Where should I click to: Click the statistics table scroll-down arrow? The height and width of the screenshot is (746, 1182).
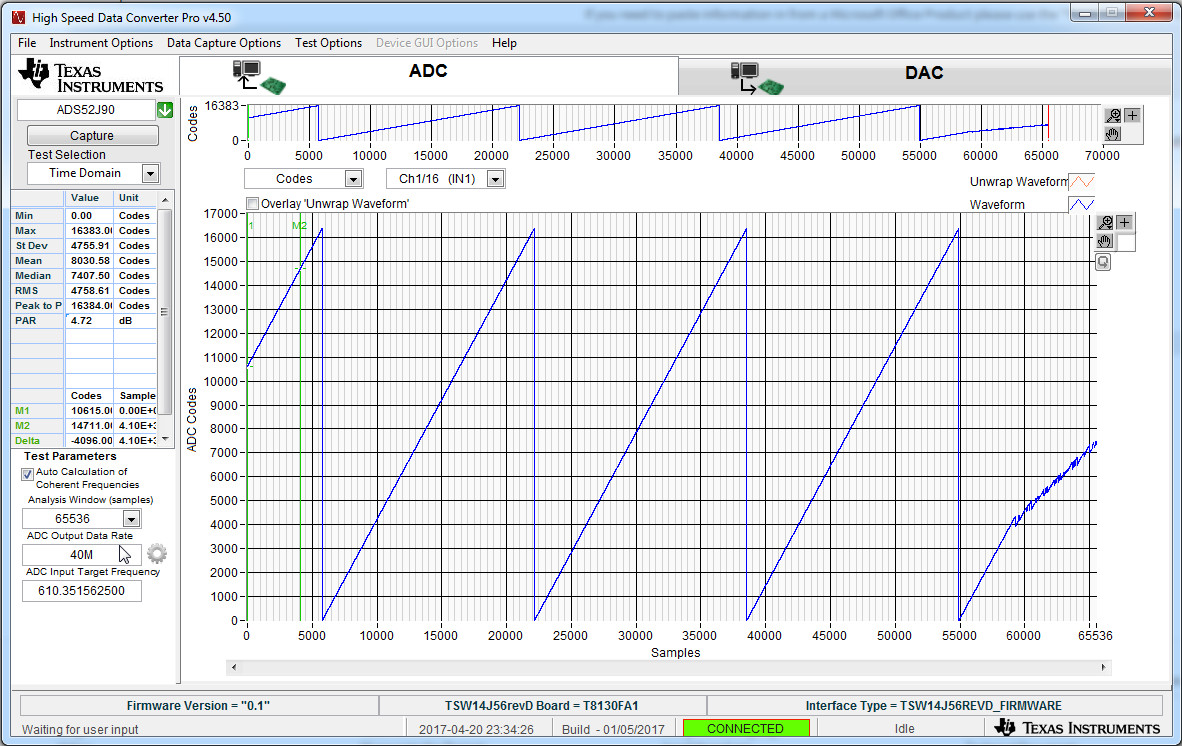pos(165,440)
